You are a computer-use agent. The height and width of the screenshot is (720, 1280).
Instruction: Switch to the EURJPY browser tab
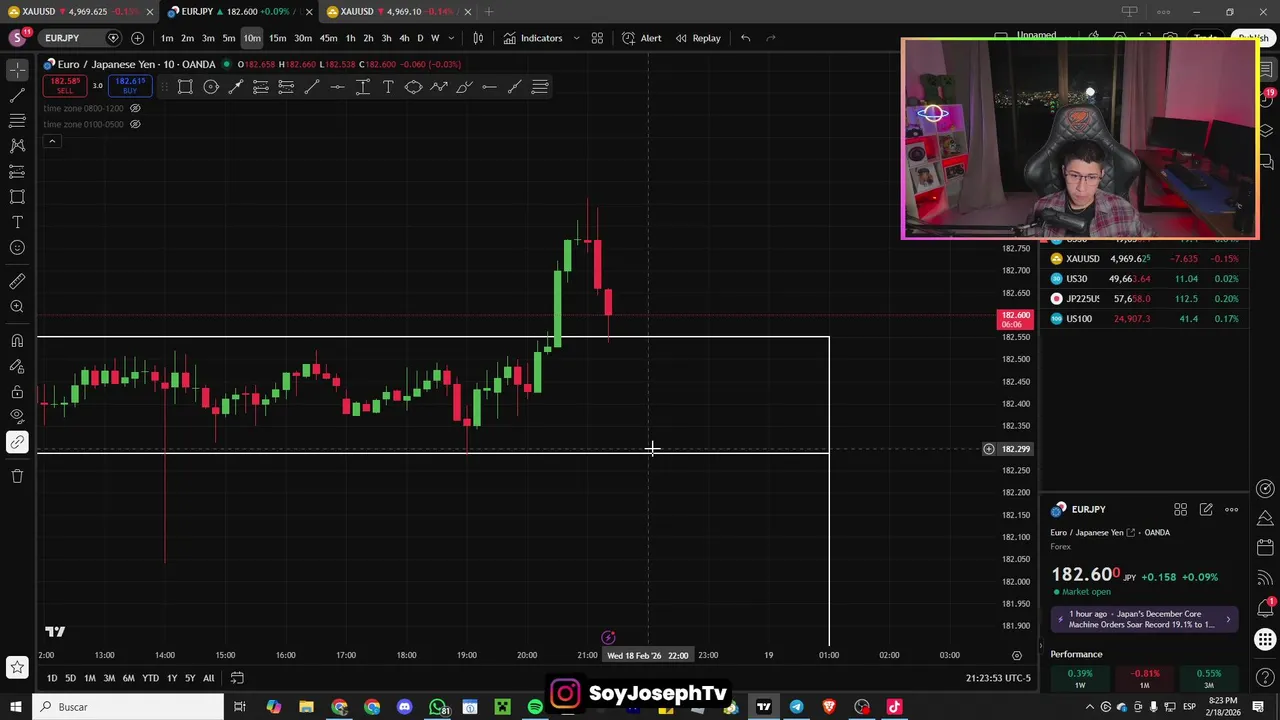click(240, 12)
